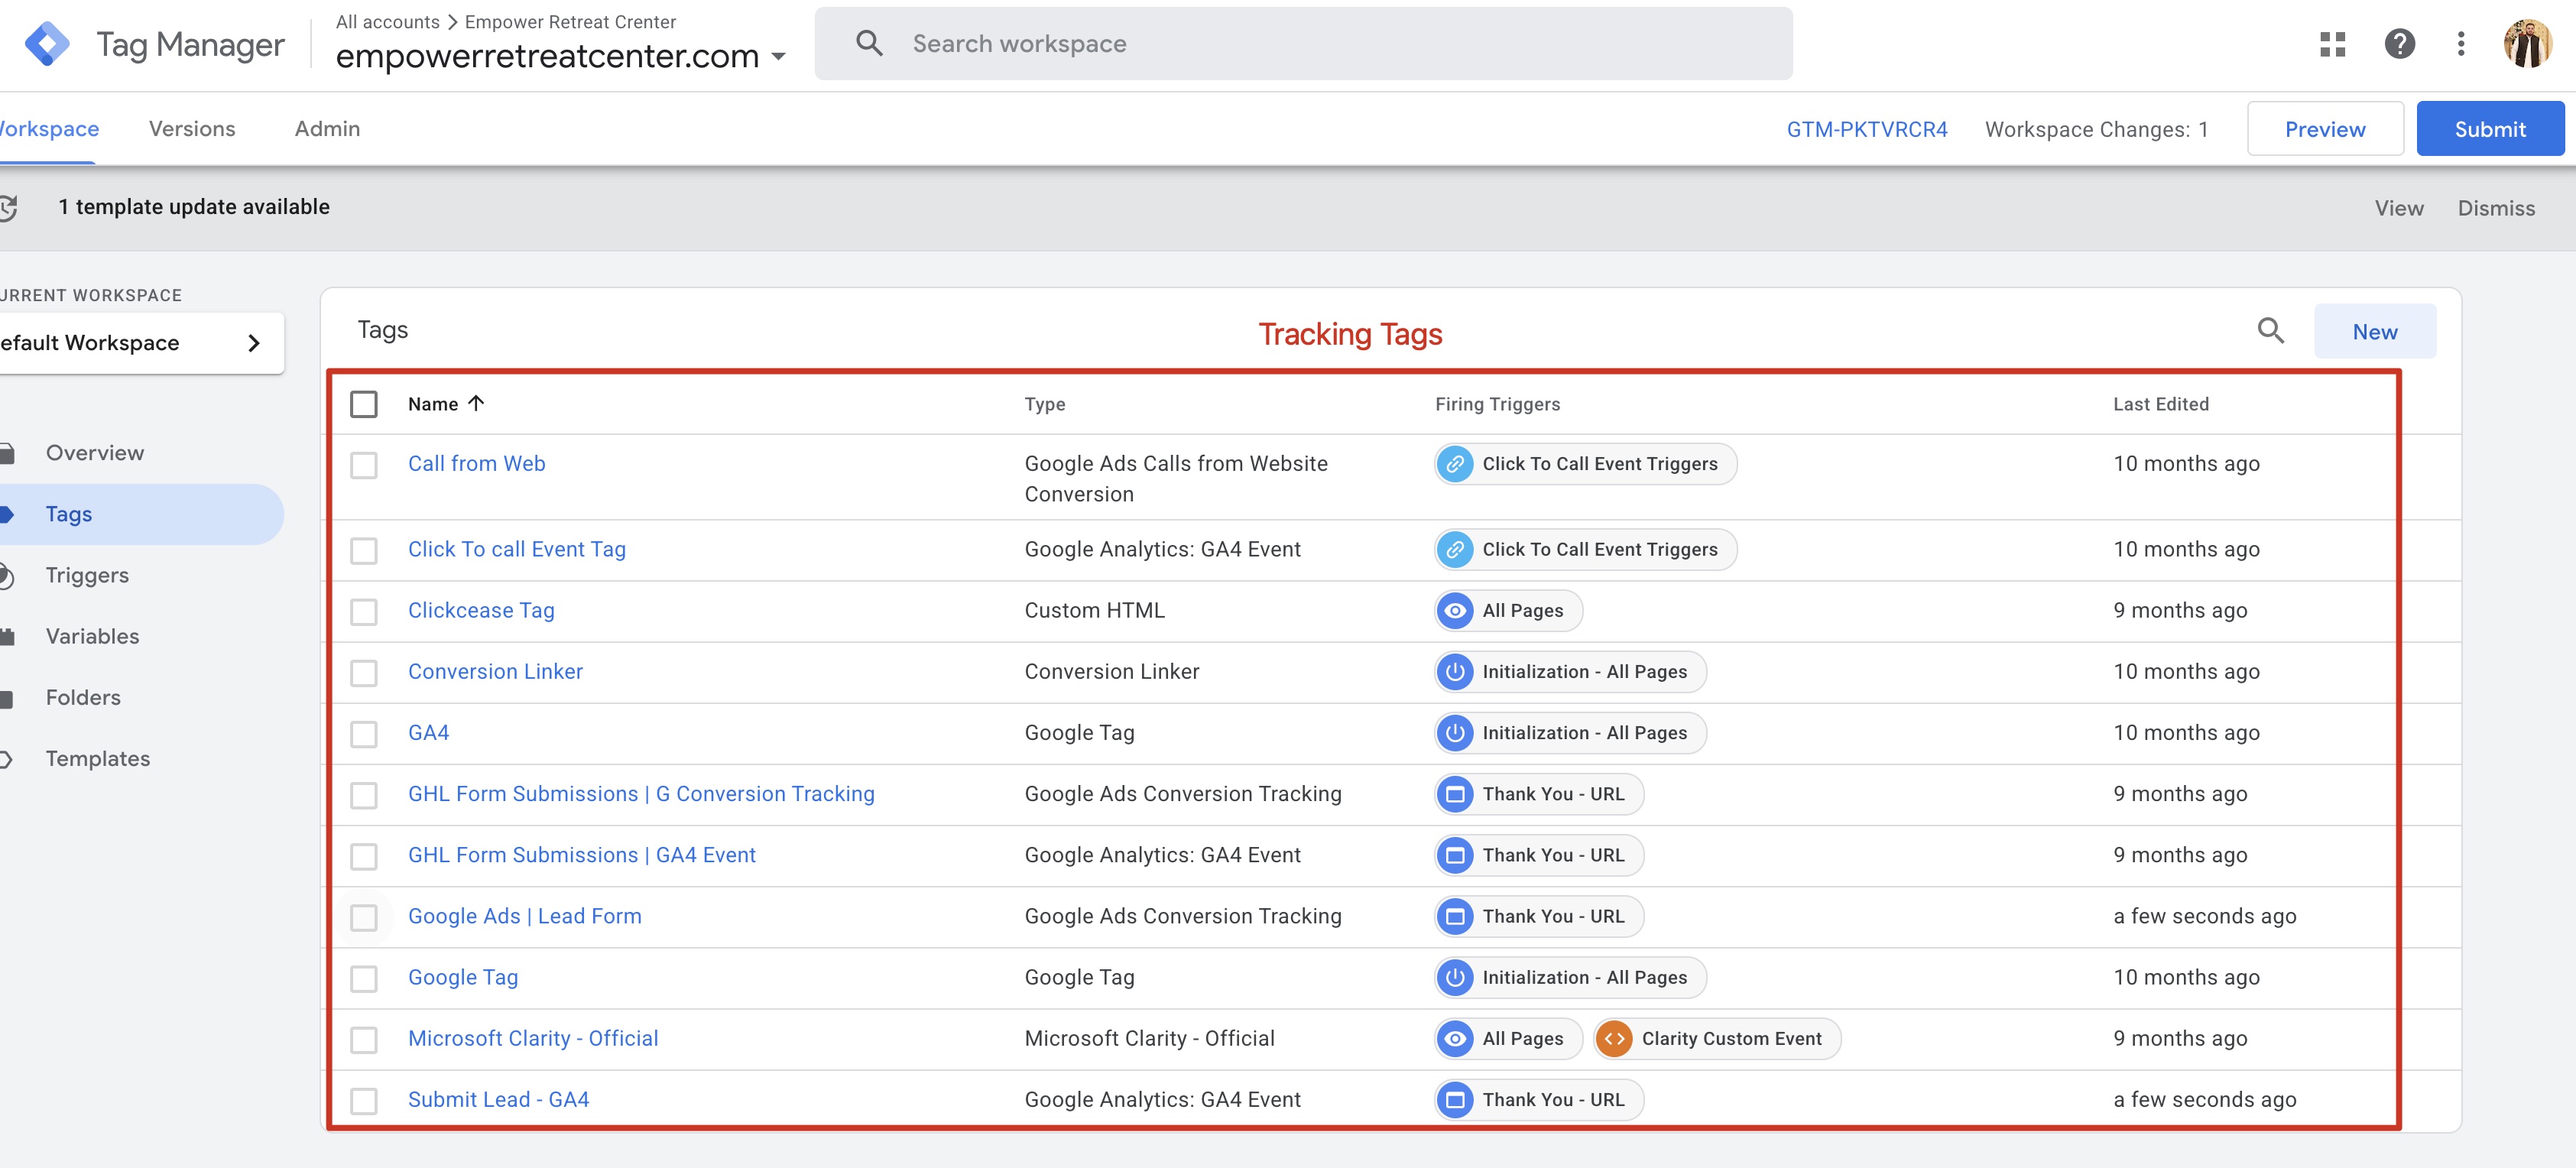Click All Pages eye icon in Microsoft Clarity row
The height and width of the screenshot is (1168, 2576).
(1455, 1039)
